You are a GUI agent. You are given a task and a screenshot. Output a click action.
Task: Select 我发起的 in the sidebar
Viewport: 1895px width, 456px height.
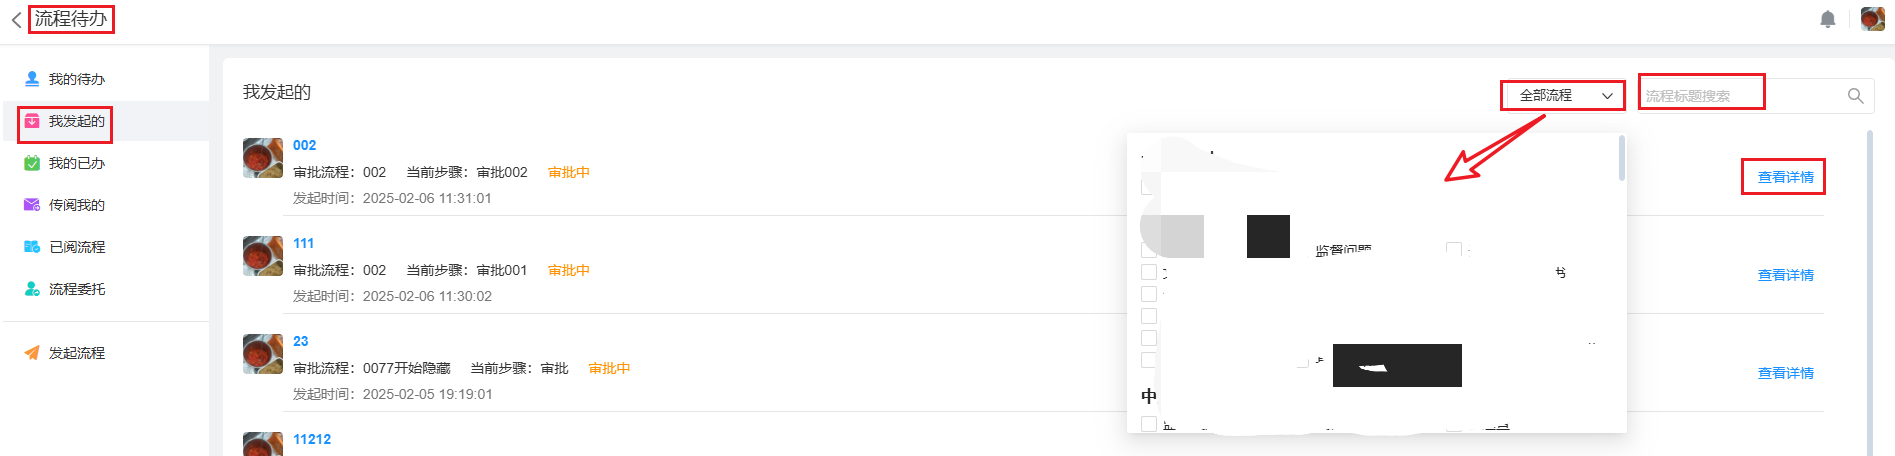76,121
